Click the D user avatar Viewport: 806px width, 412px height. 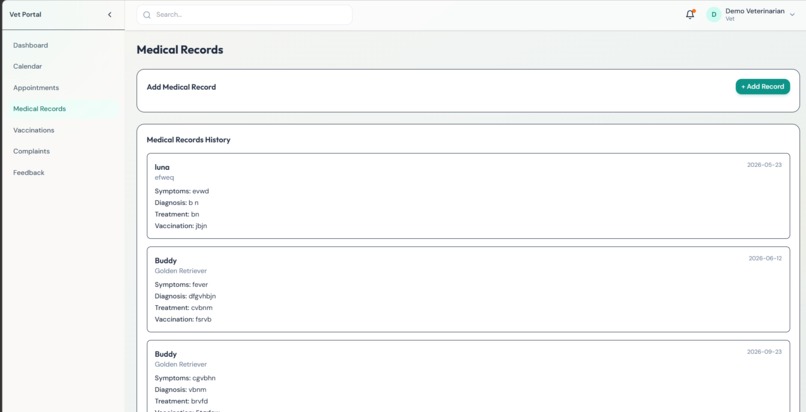[x=713, y=15]
